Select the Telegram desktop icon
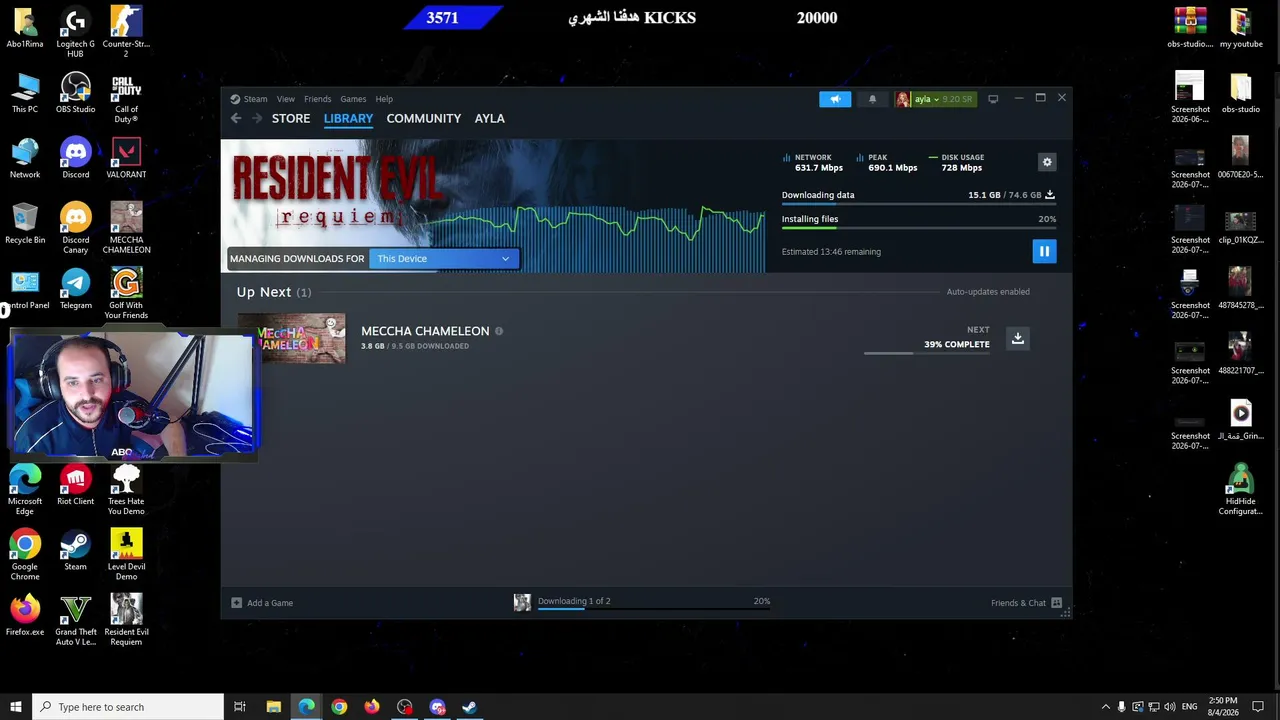The width and height of the screenshot is (1280, 720). tap(76, 290)
